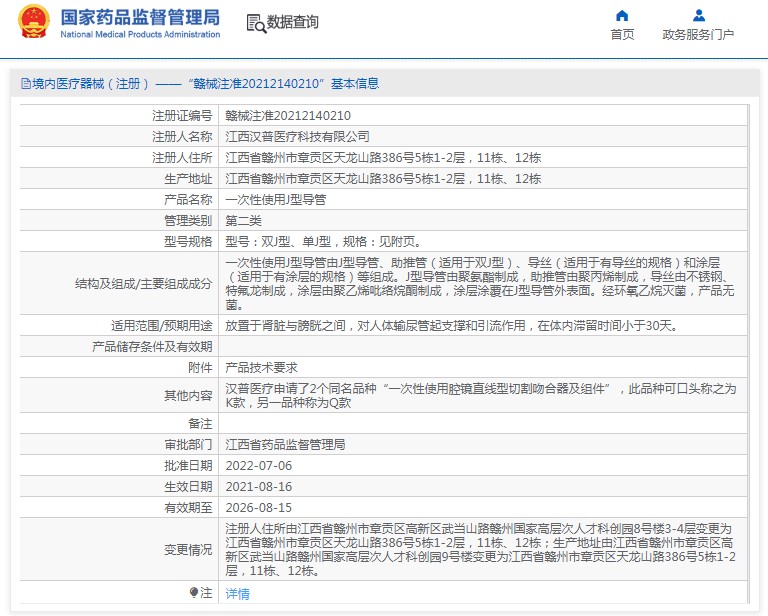The image size is (768, 616).
Task: Click the 注册证编号 label
Action: (182, 116)
